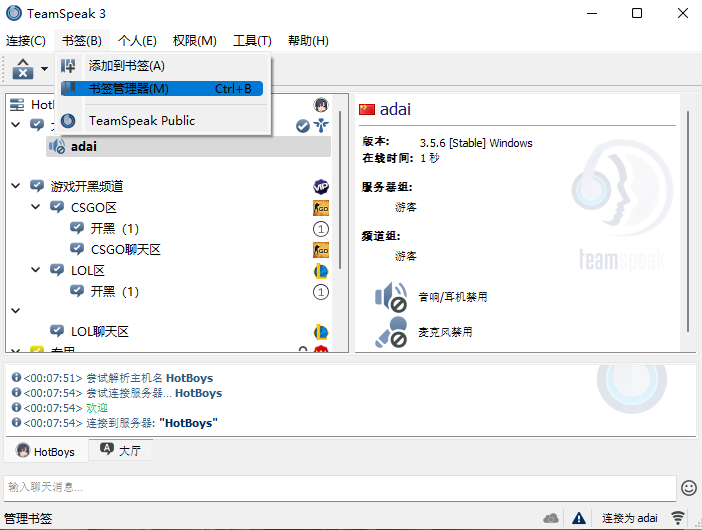Screen dimensions: 702x530
Task: Collapse the first channel under the server
Action: pyautogui.click(x=16, y=124)
